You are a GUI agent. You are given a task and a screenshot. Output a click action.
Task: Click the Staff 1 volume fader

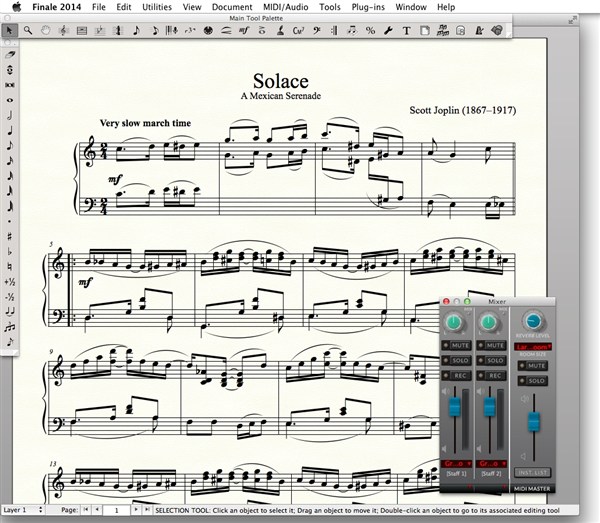coord(455,407)
